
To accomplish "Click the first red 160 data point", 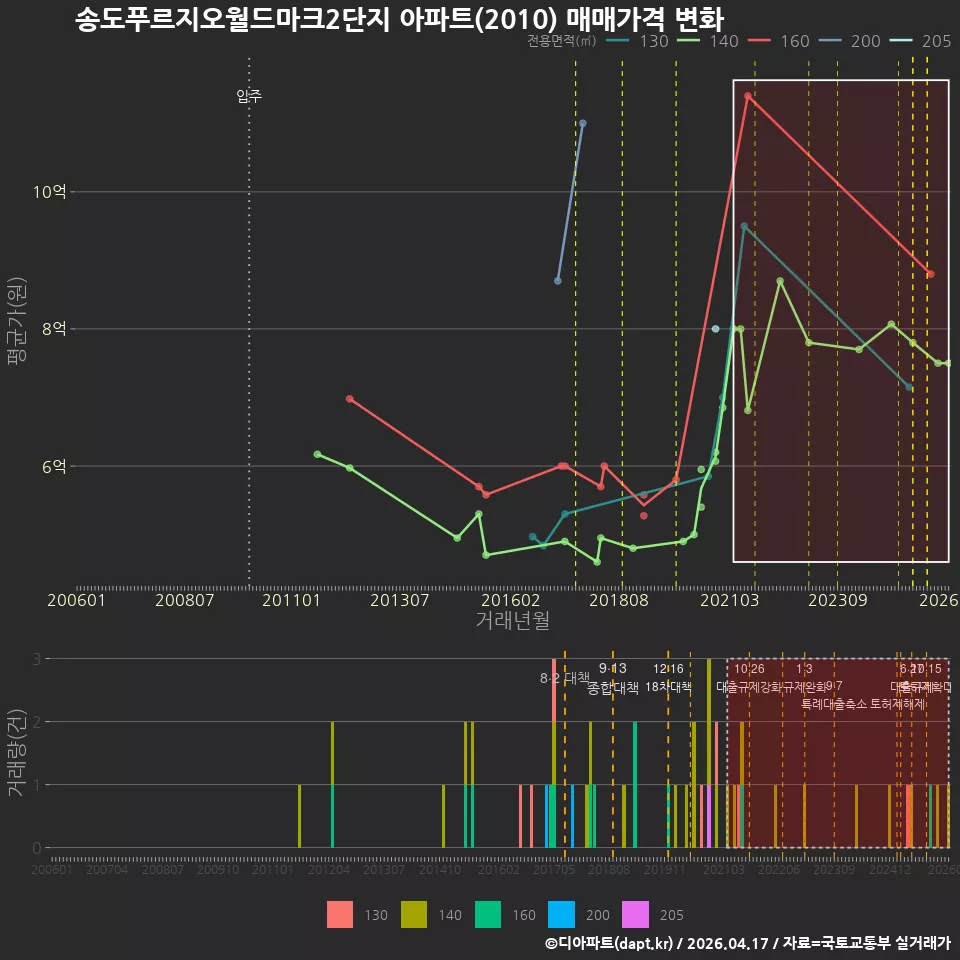I will pos(350,399).
